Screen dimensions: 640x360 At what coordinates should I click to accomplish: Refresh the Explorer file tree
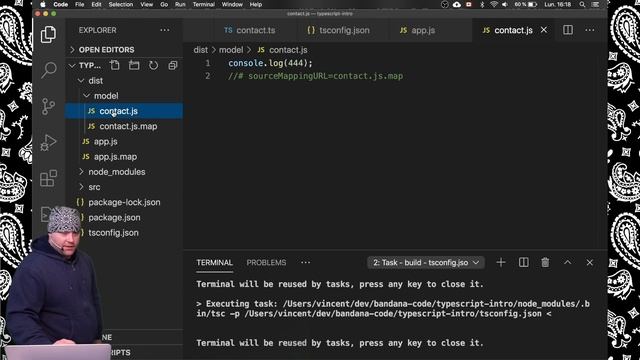coord(153,65)
